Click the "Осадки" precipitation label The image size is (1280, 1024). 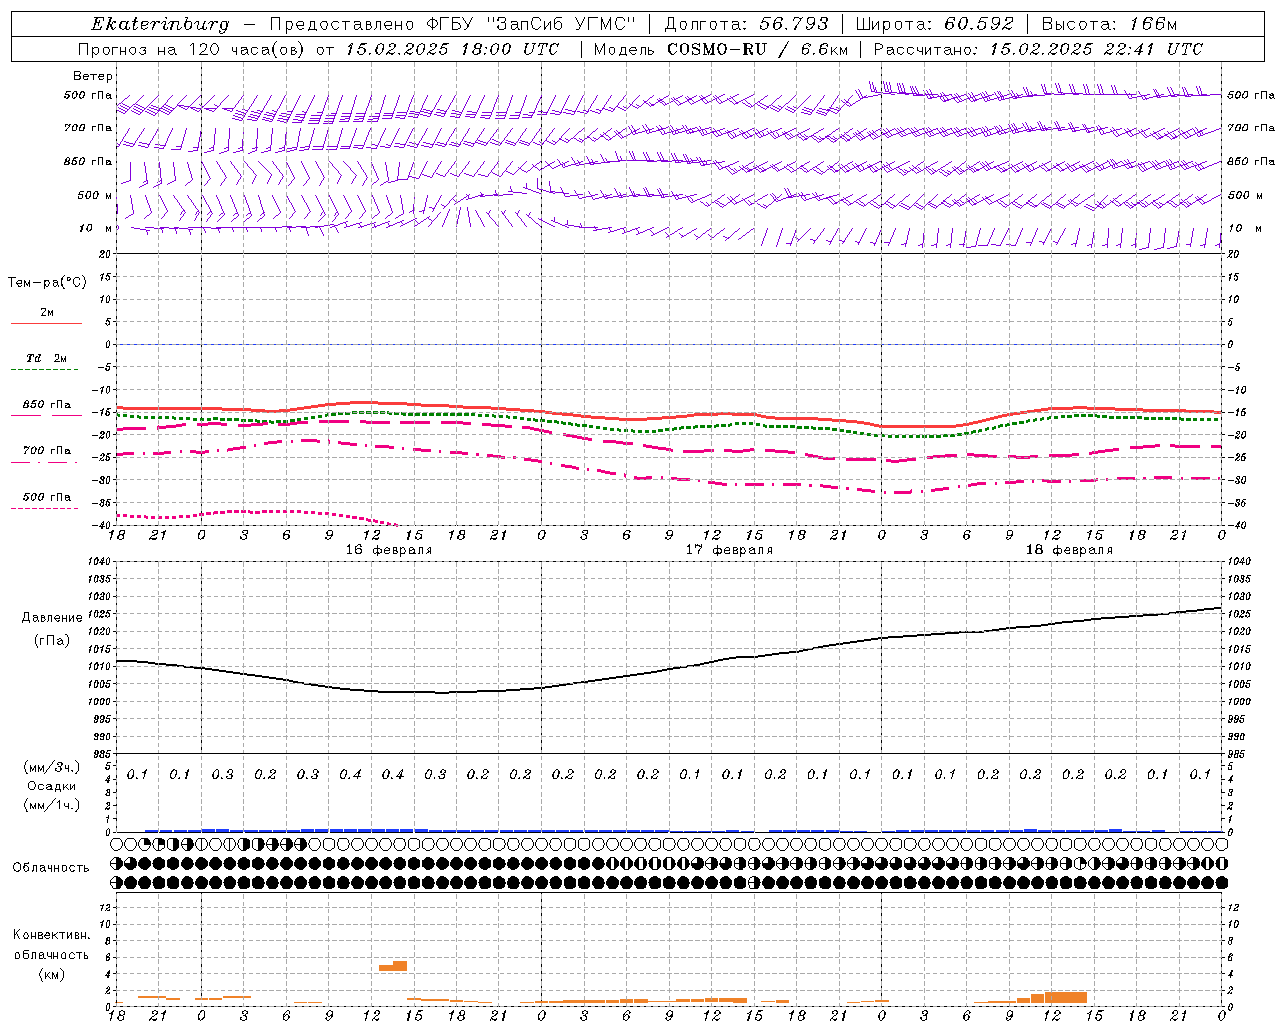tap(52, 786)
